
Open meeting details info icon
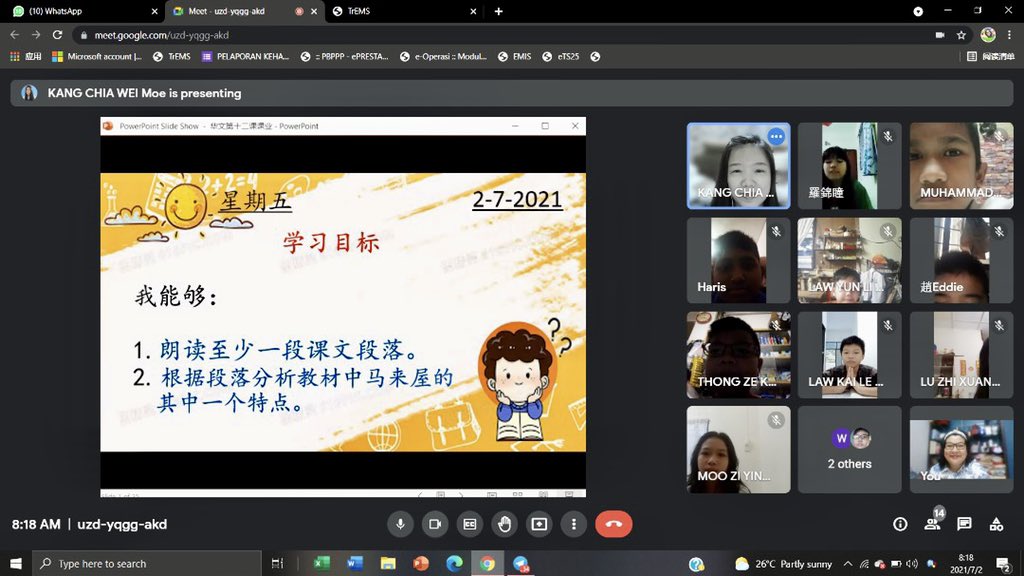[900, 524]
